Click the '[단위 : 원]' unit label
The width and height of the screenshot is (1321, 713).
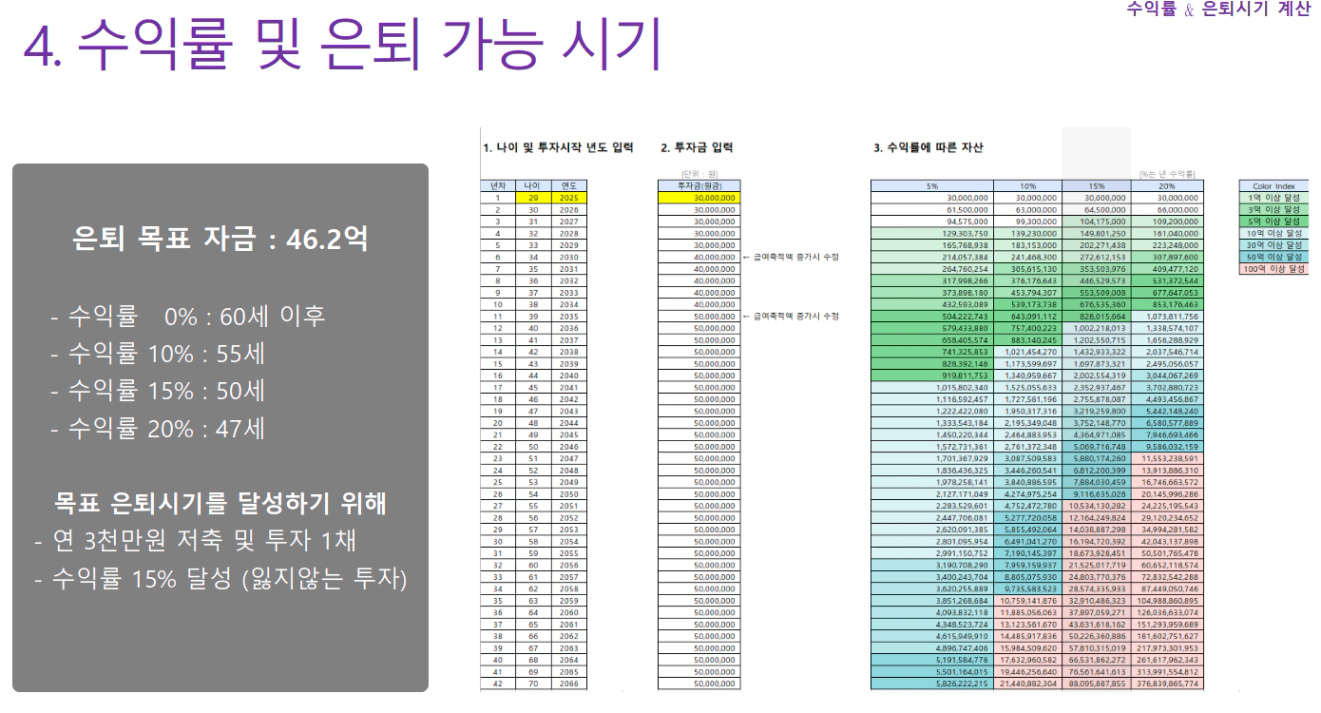(x=698, y=175)
